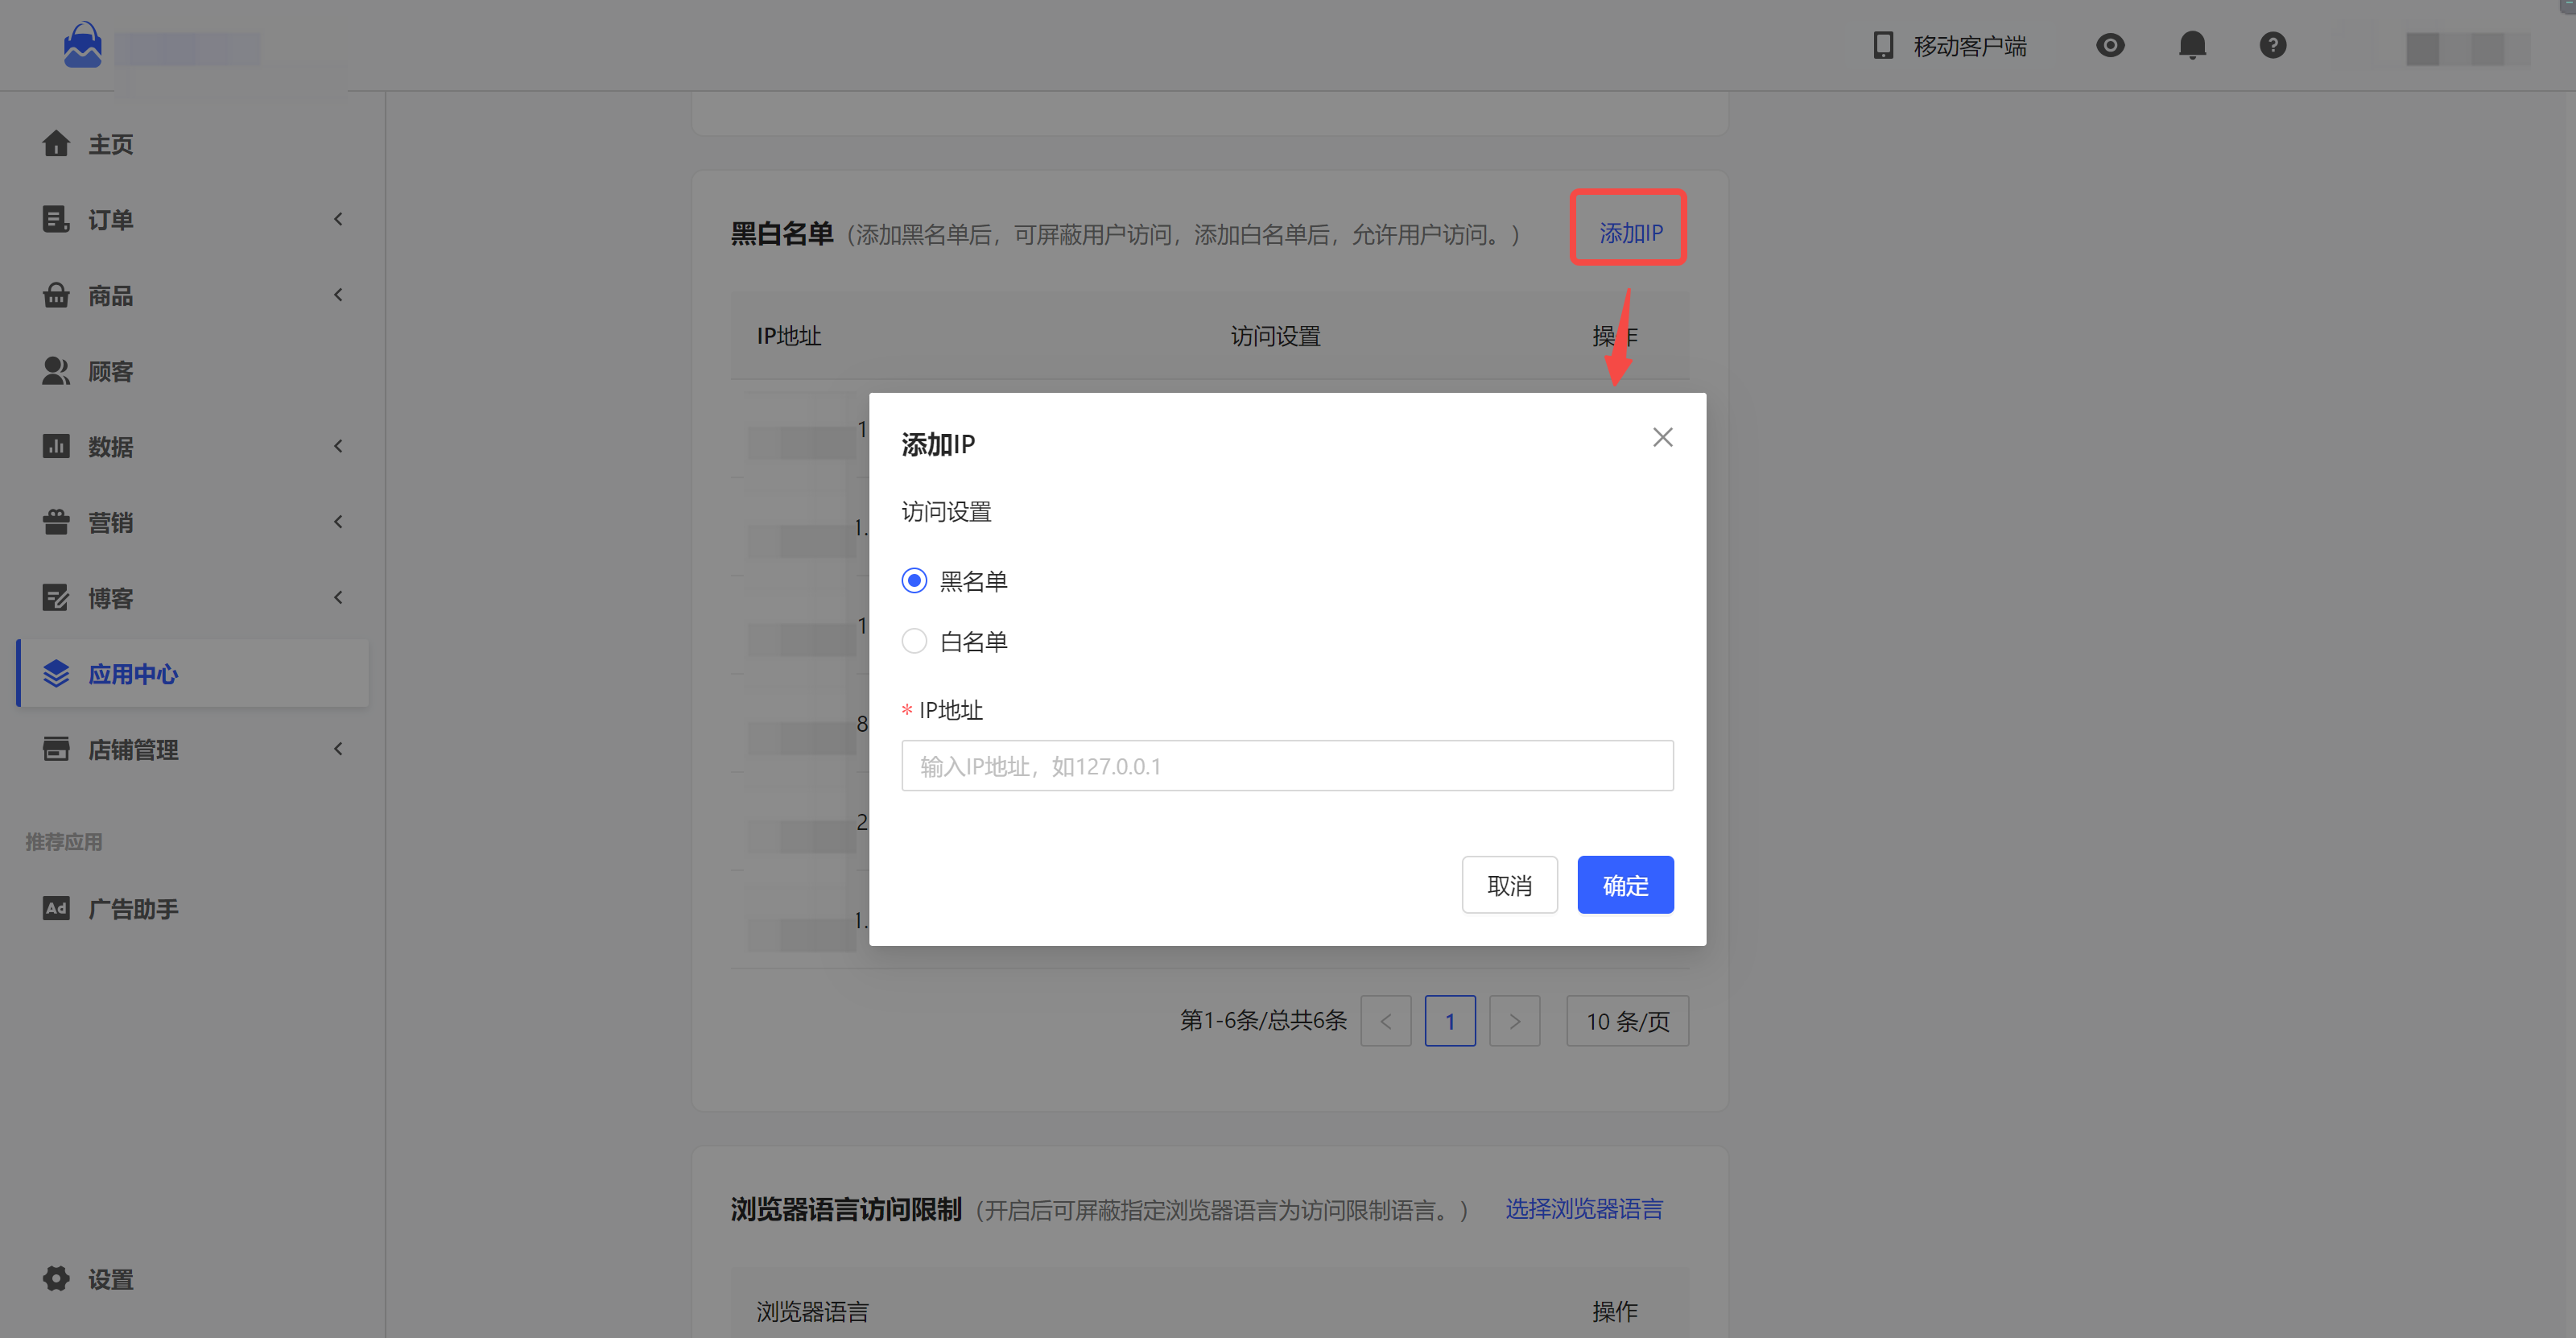
Task: Click the 第1-6条/总共6条 pagination text
Action: pos(1263,1020)
